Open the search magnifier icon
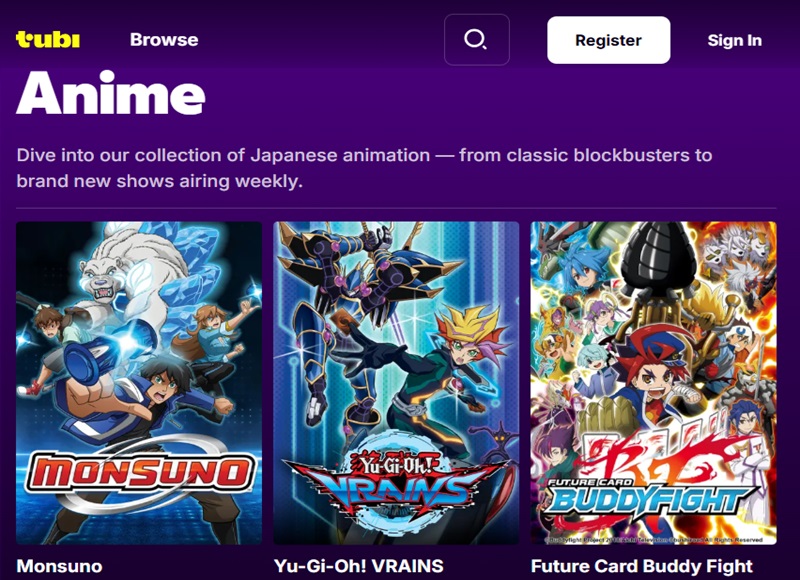The width and height of the screenshot is (800, 580). coord(477,40)
